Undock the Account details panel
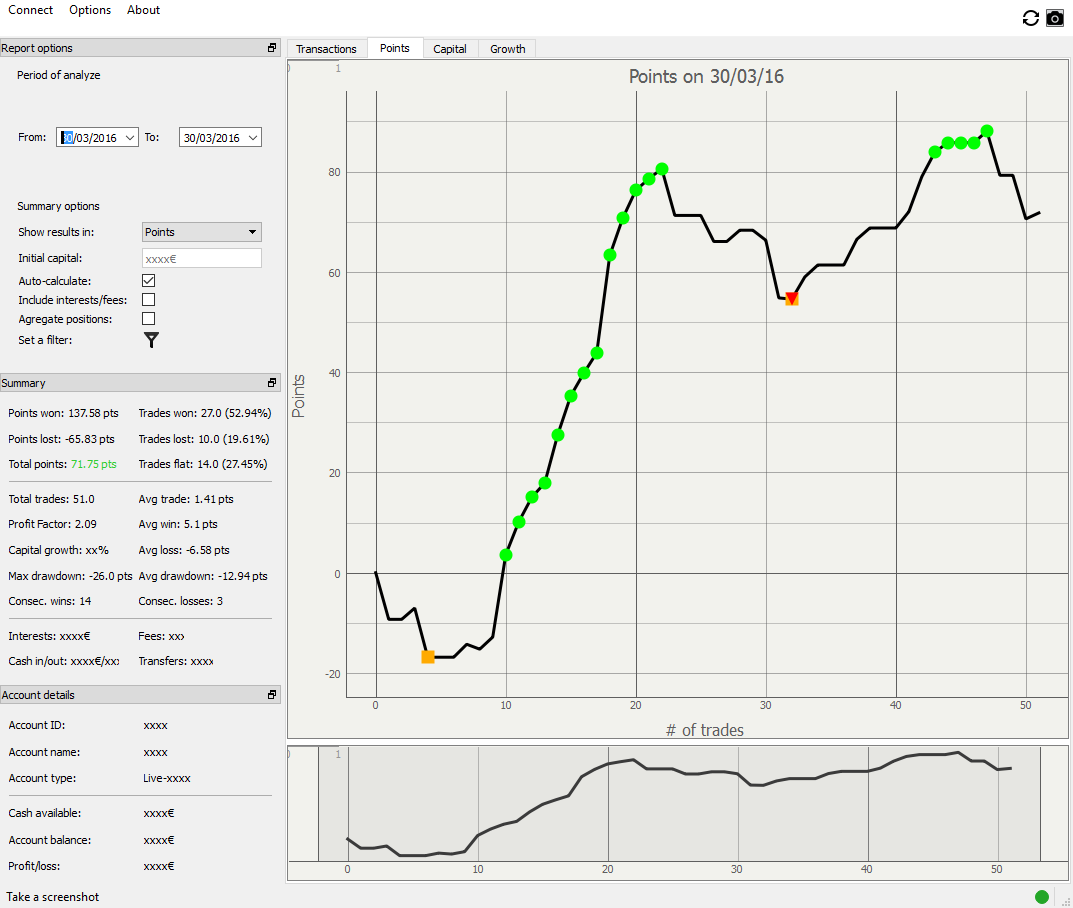The width and height of the screenshot is (1073, 908). [x=272, y=695]
